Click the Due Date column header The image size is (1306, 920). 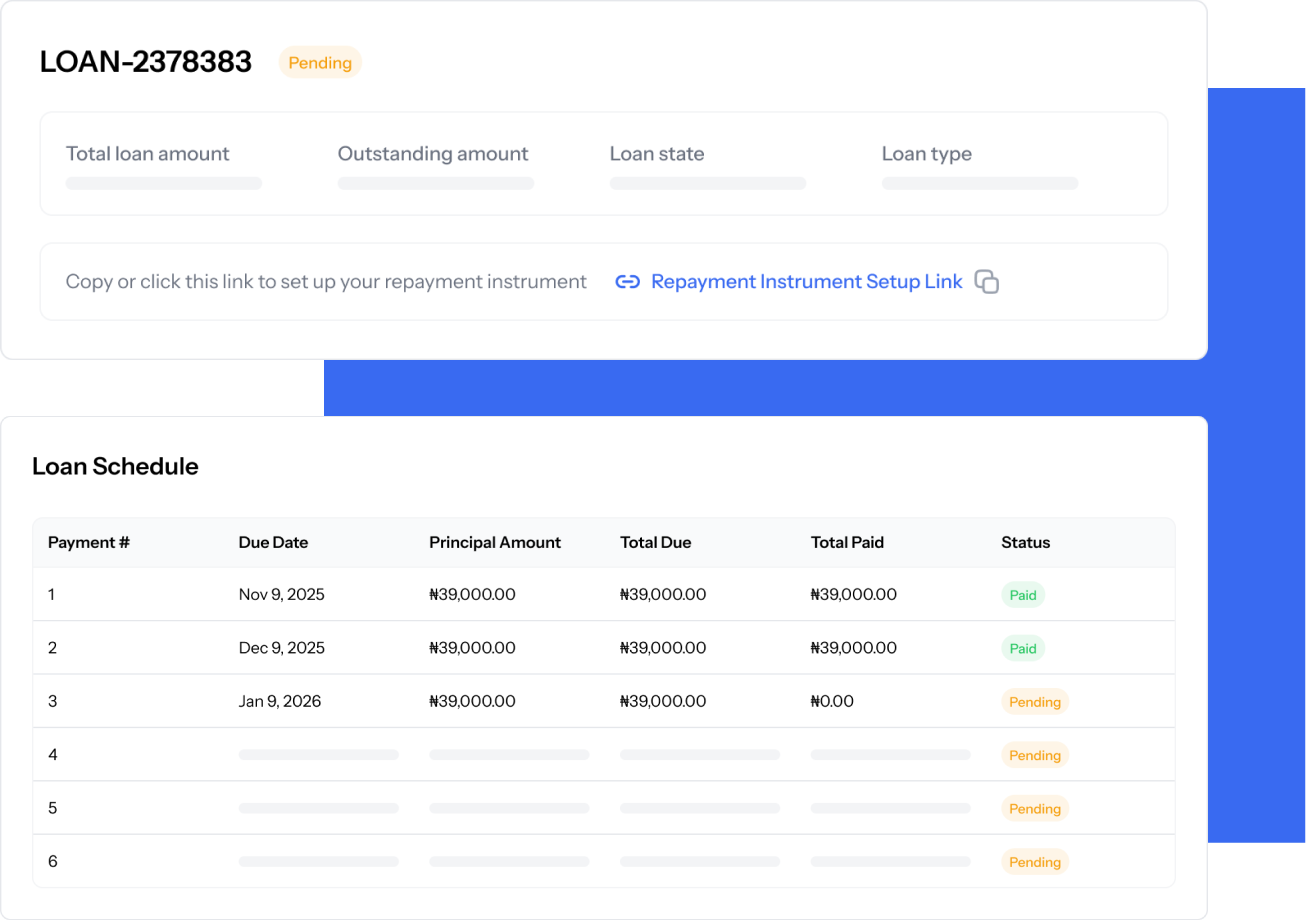(x=273, y=542)
